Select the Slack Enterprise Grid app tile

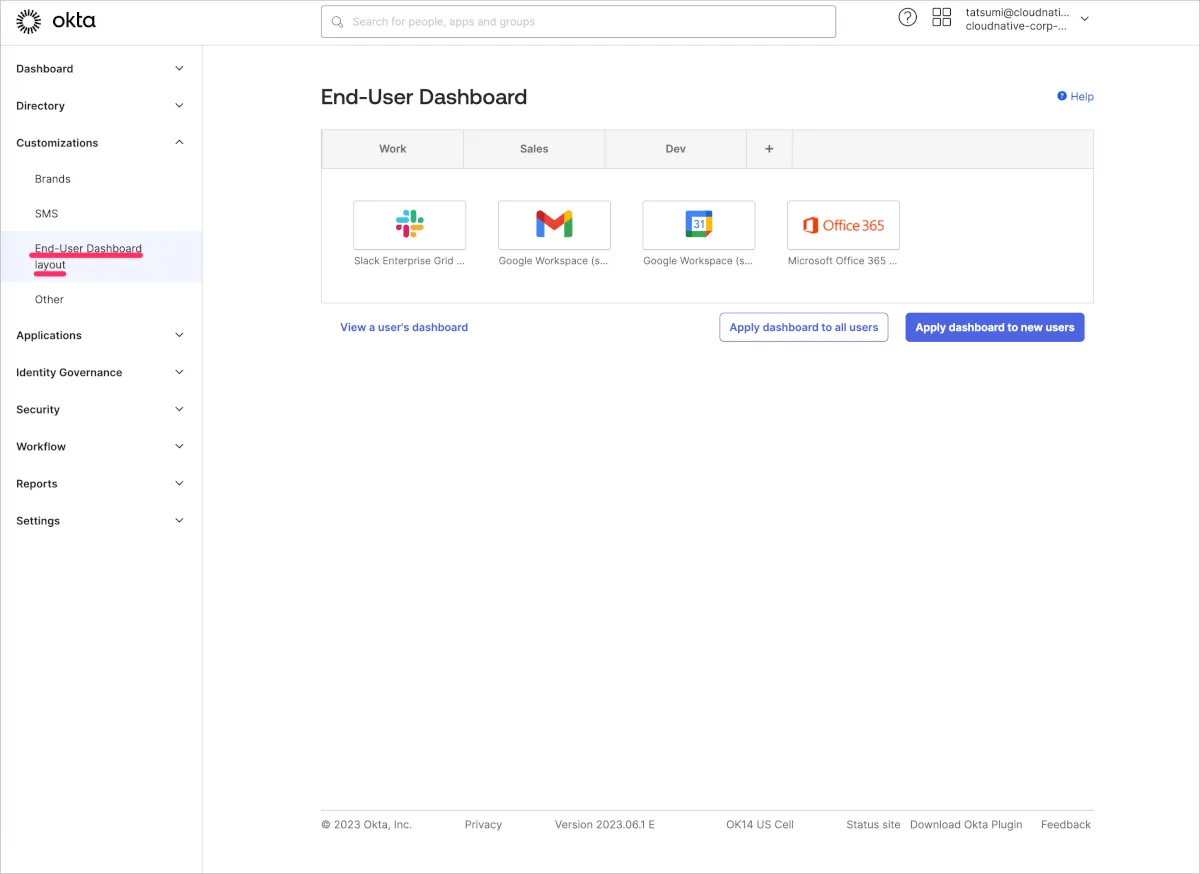[409, 225]
